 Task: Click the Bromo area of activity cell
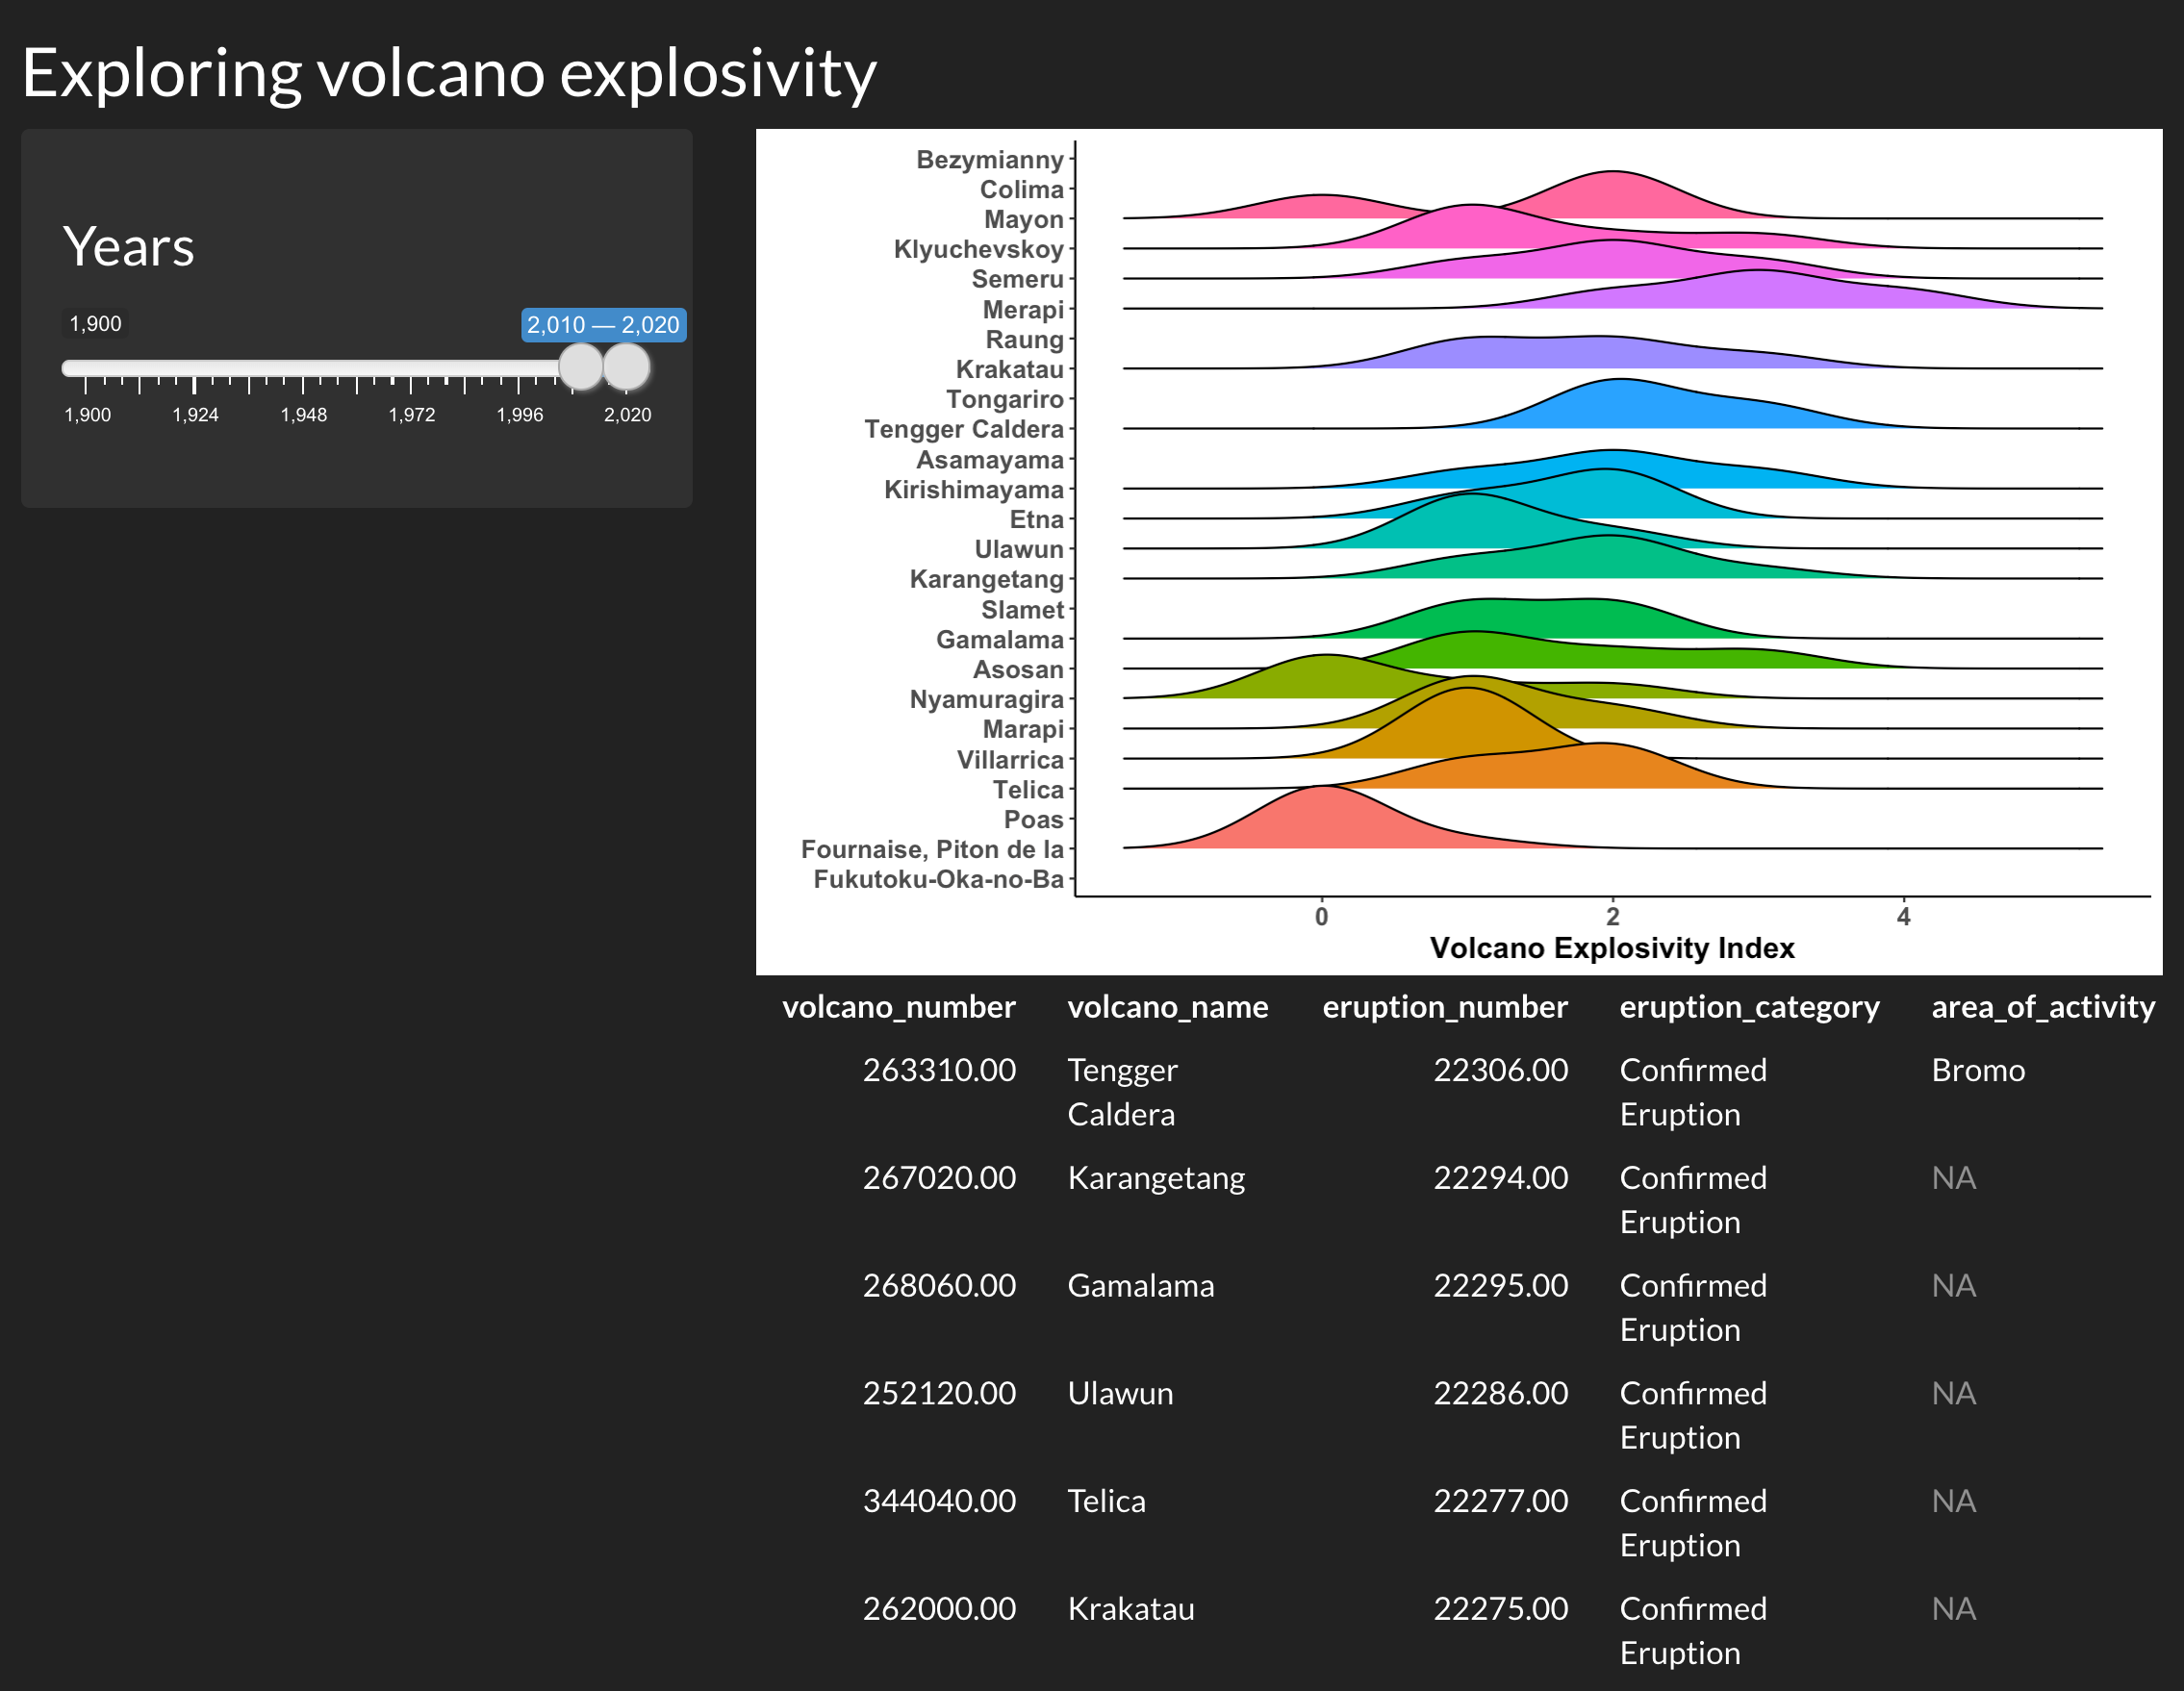[x=1977, y=1070]
